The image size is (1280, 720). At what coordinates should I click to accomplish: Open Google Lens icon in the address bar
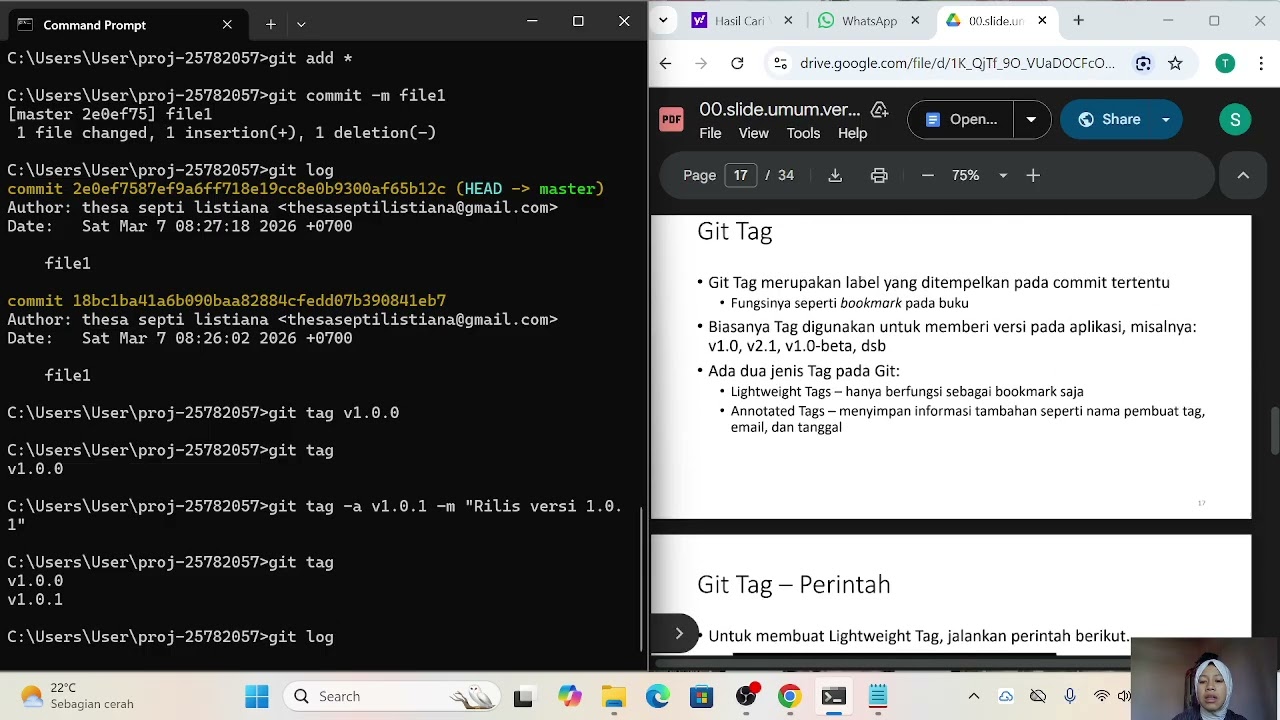click(x=1143, y=63)
